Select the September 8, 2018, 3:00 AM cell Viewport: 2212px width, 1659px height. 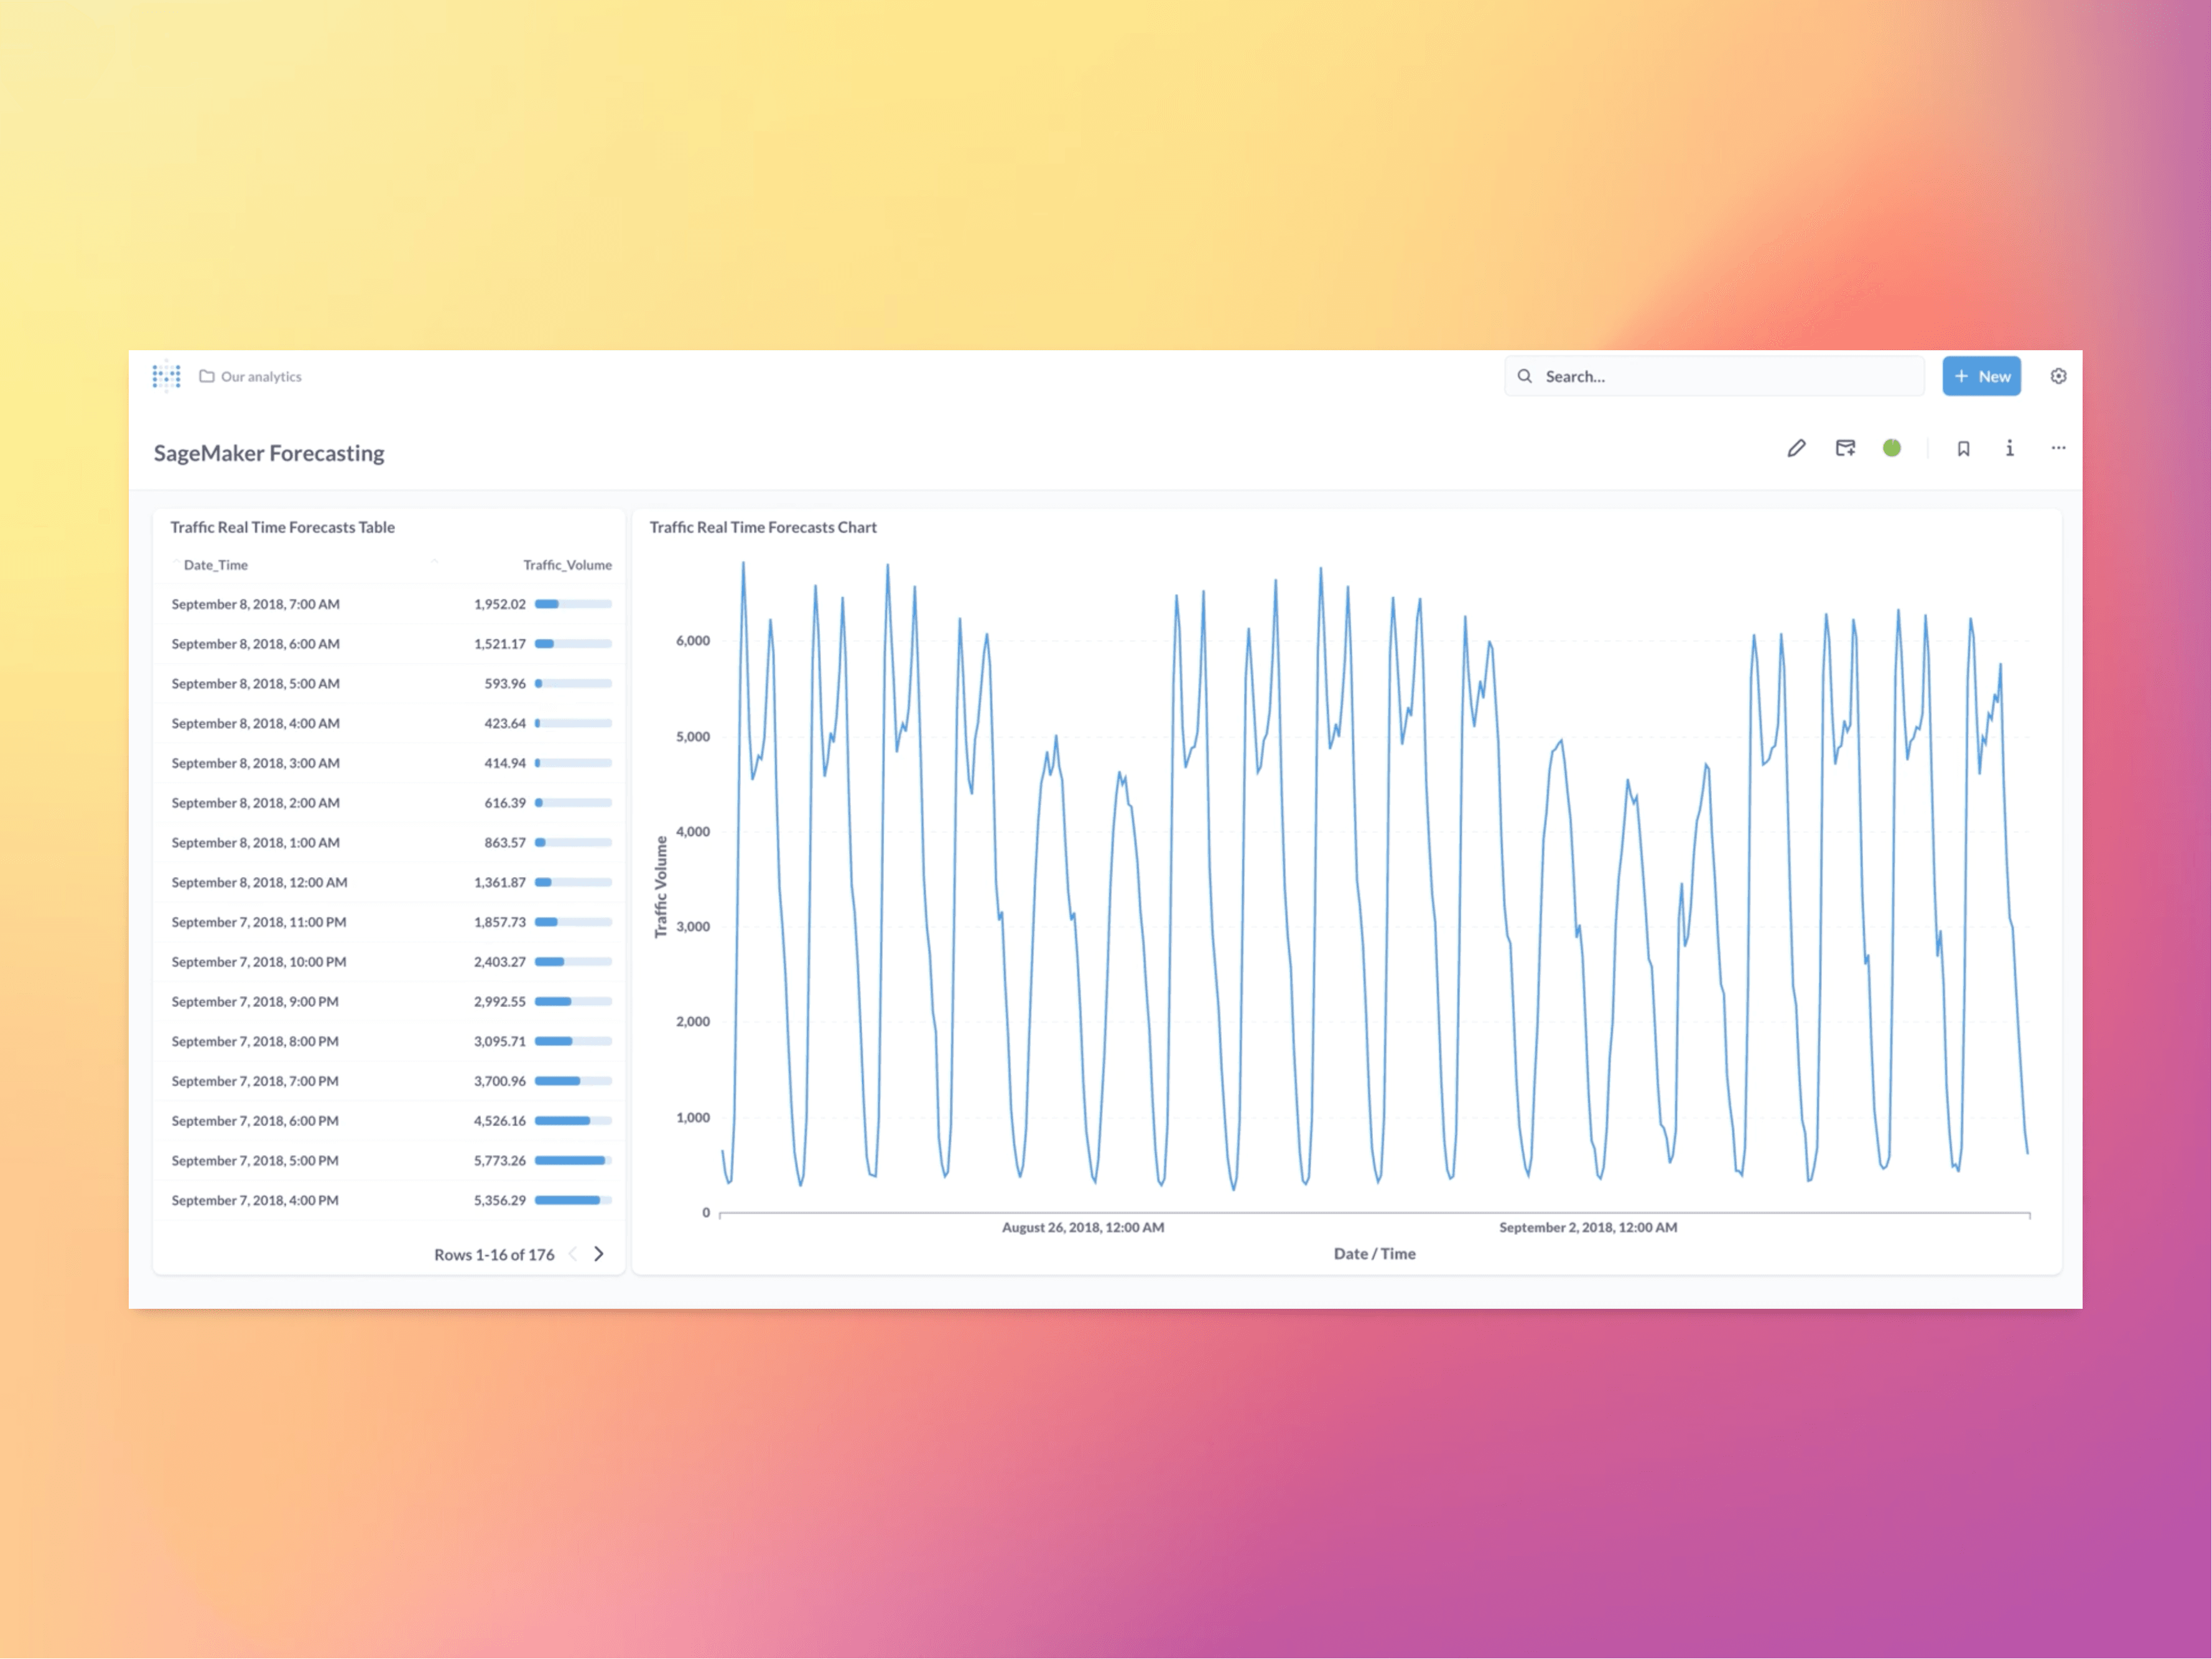pyautogui.click(x=255, y=763)
